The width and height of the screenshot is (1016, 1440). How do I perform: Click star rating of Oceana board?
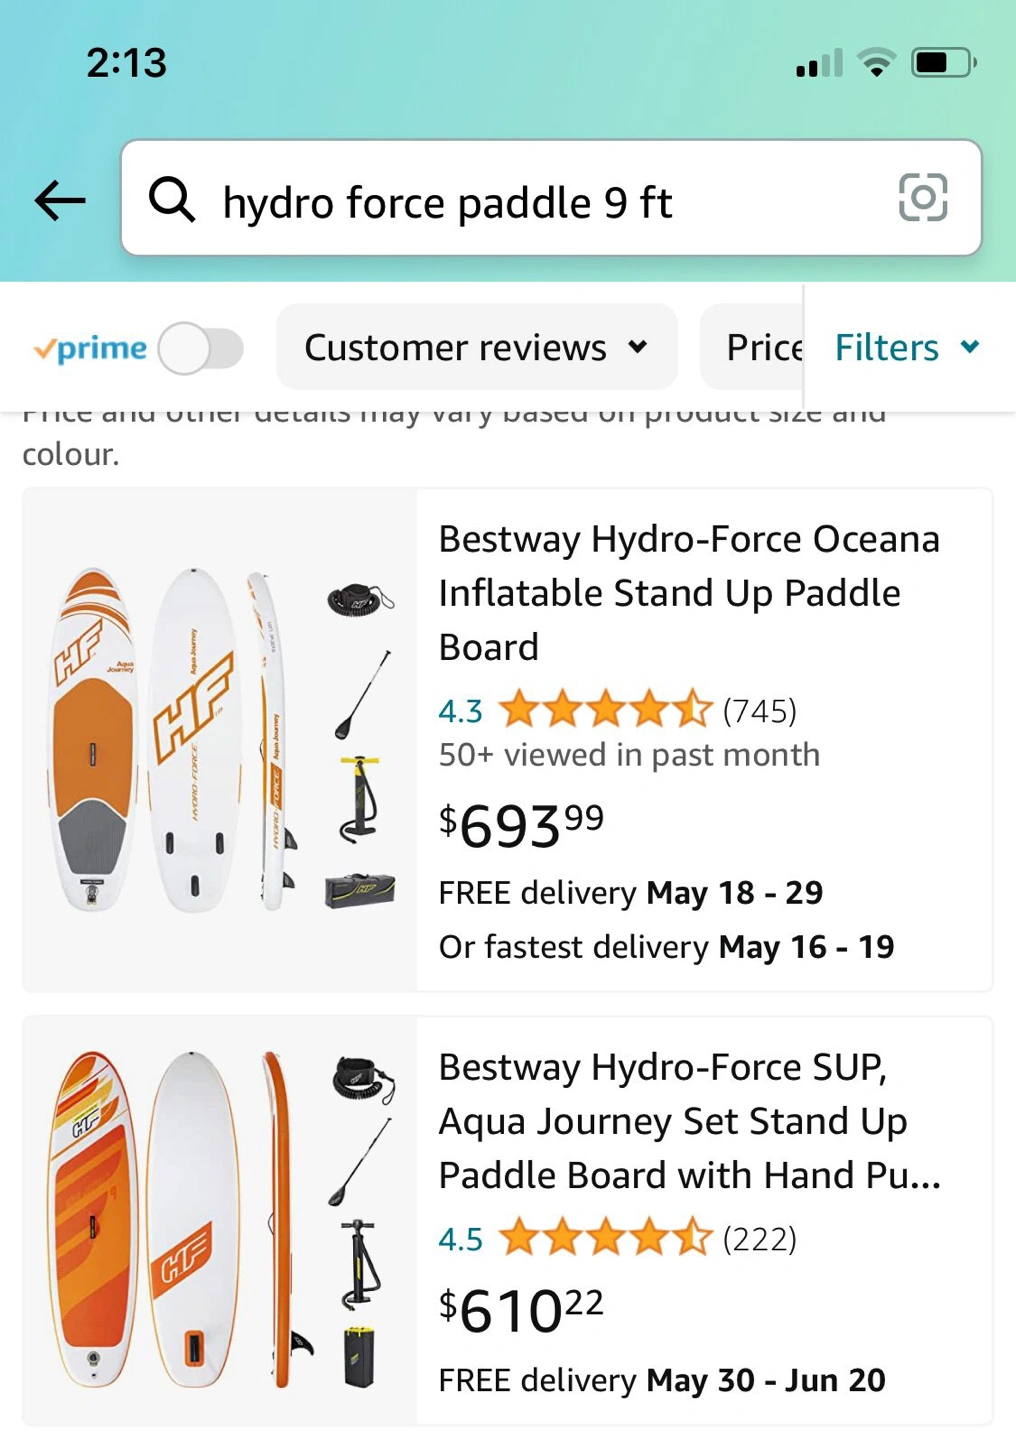point(605,710)
